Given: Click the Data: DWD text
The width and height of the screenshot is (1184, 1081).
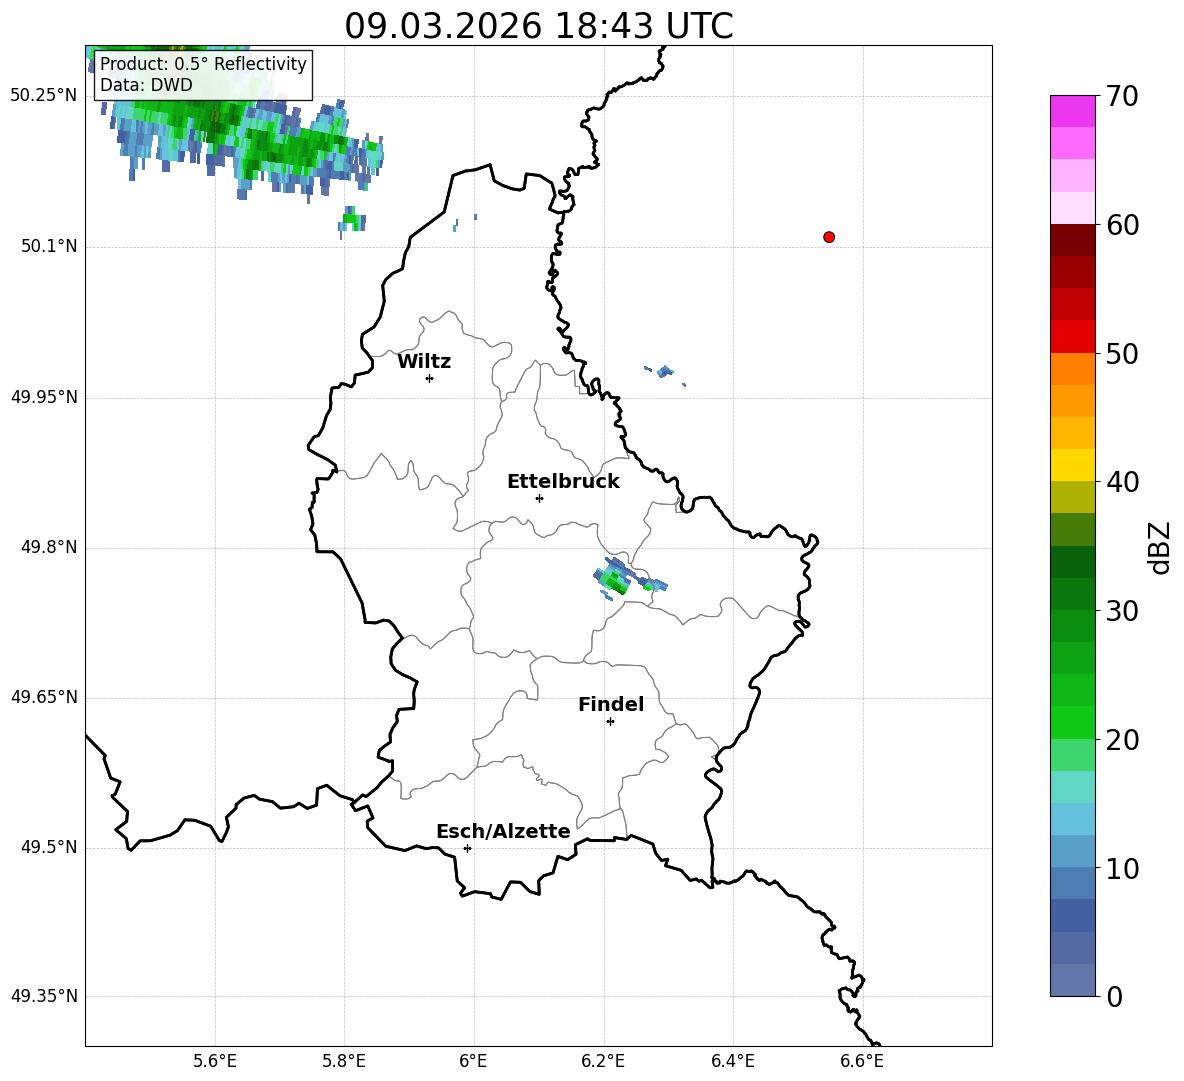Looking at the screenshot, I should tap(146, 85).
